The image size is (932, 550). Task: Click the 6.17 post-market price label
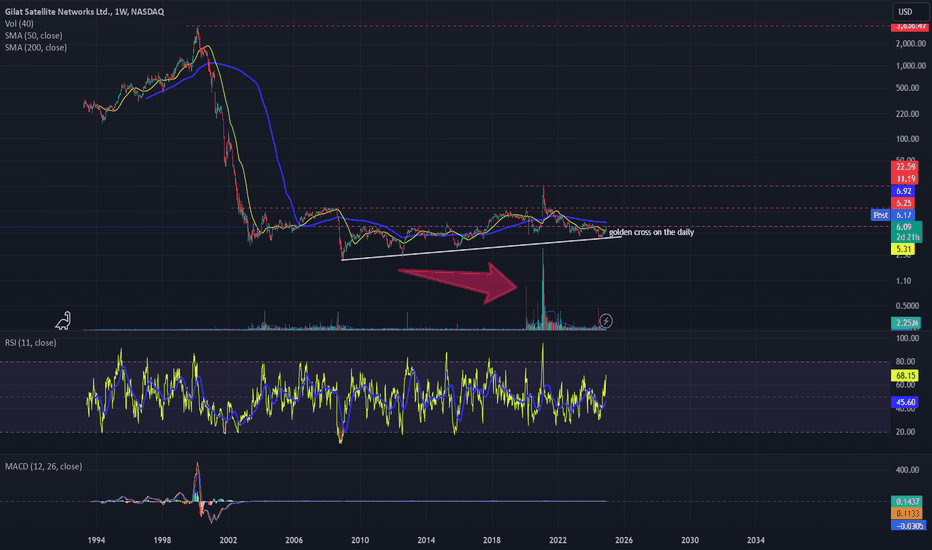903,215
